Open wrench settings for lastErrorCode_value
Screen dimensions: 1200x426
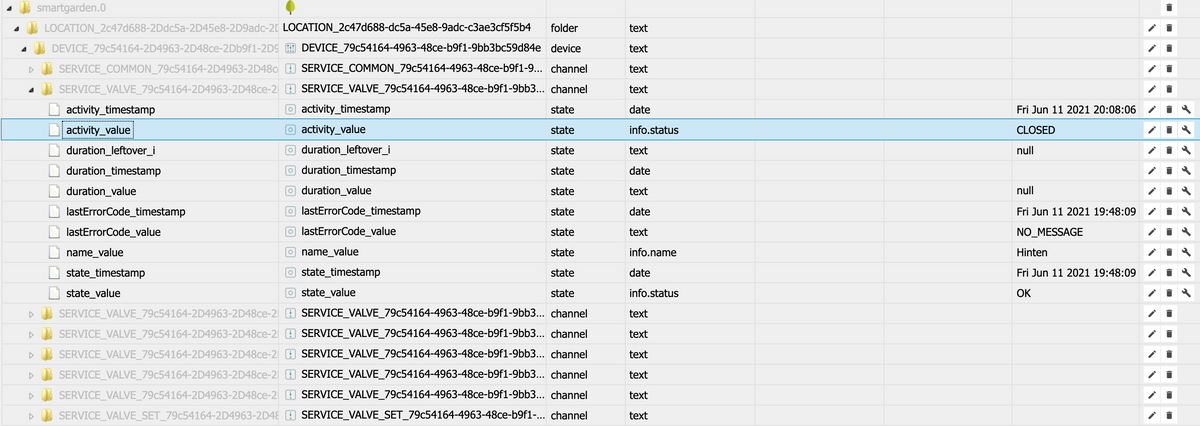pyautogui.click(x=1185, y=232)
